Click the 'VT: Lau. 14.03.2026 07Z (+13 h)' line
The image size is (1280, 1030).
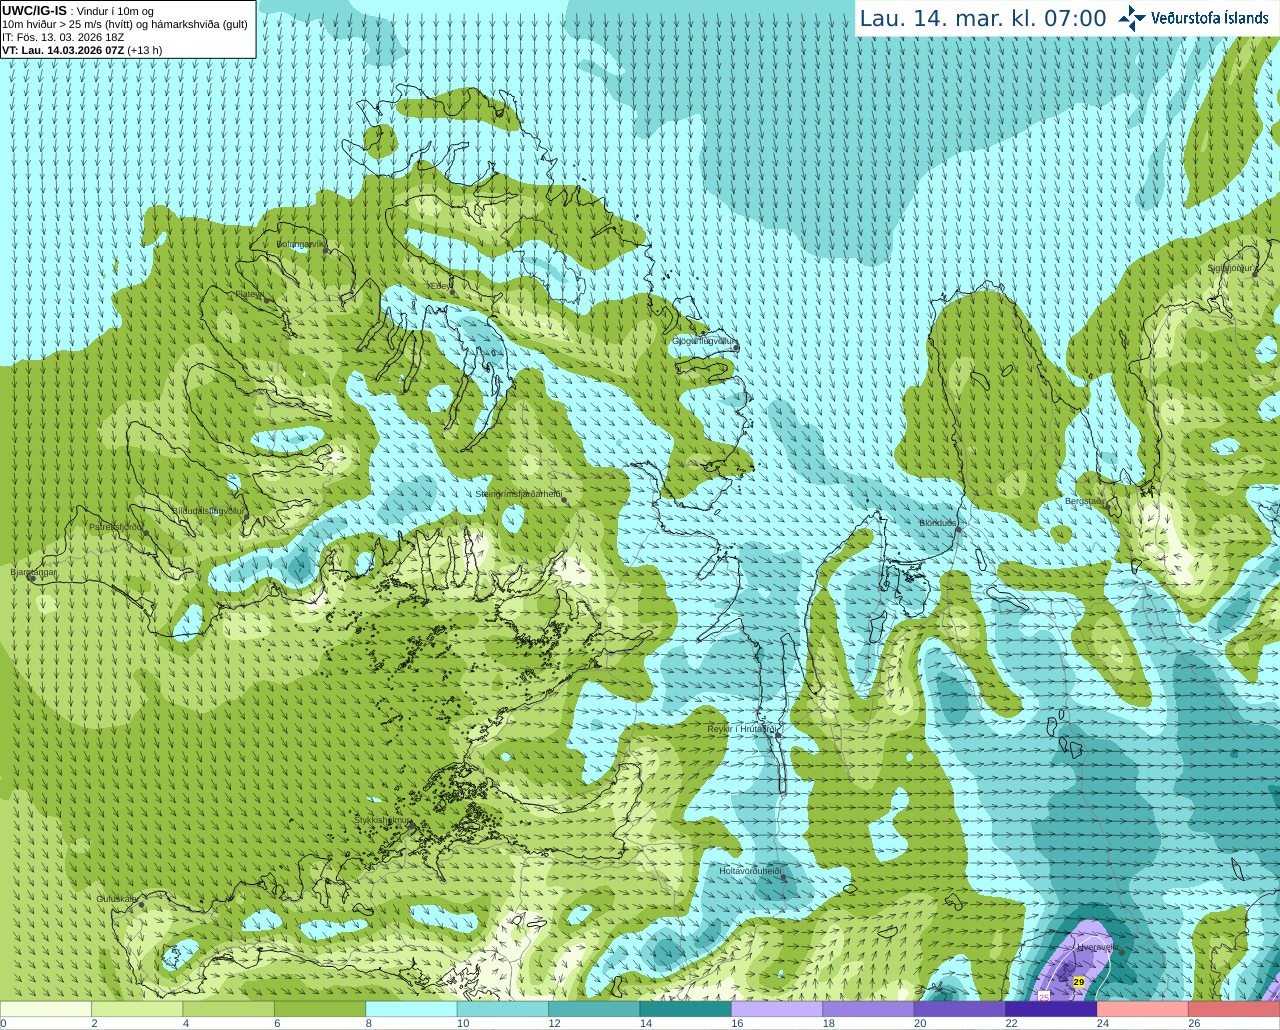(x=82, y=50)
